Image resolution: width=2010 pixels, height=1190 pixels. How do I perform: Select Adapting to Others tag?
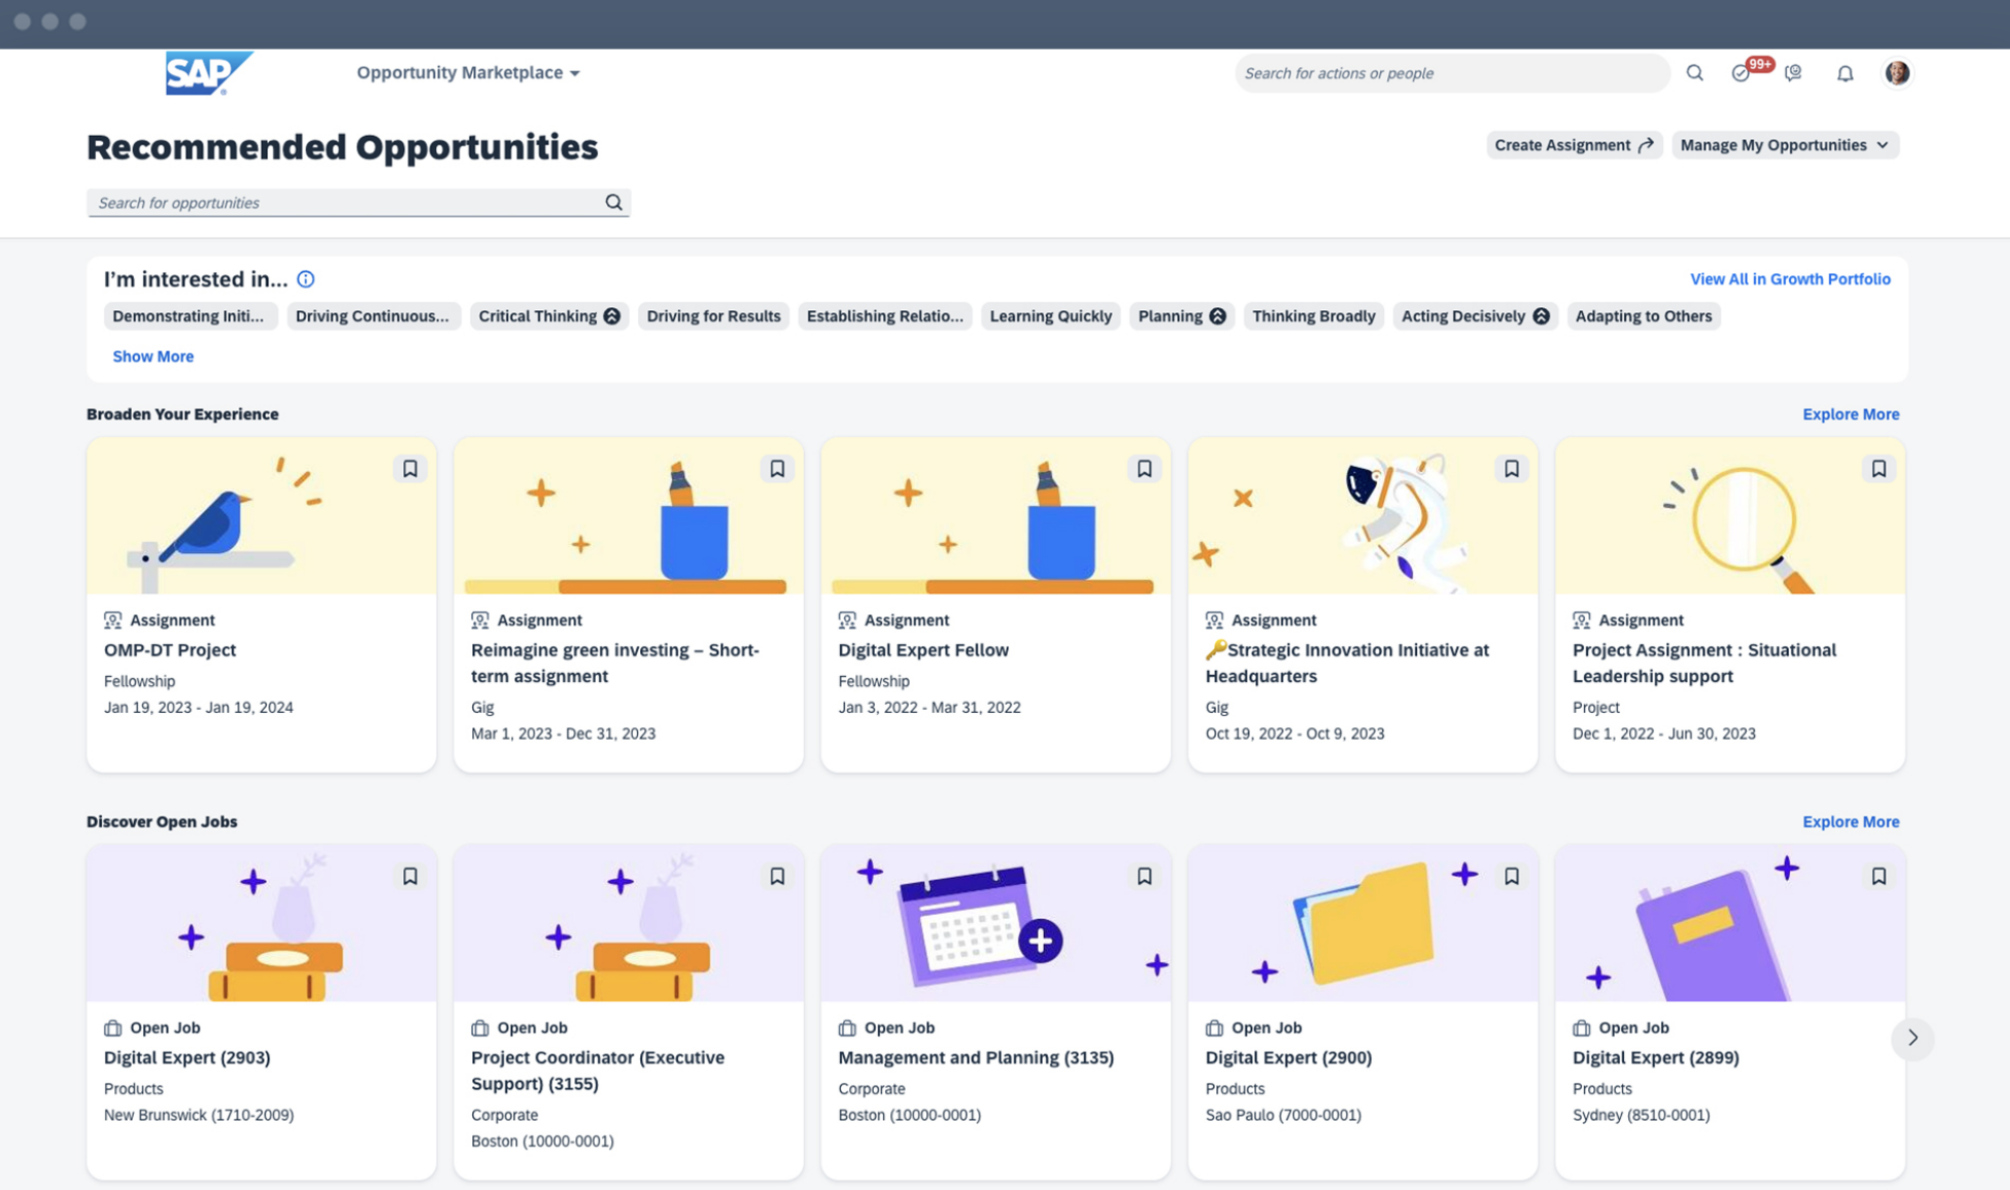click(1643, 316)
